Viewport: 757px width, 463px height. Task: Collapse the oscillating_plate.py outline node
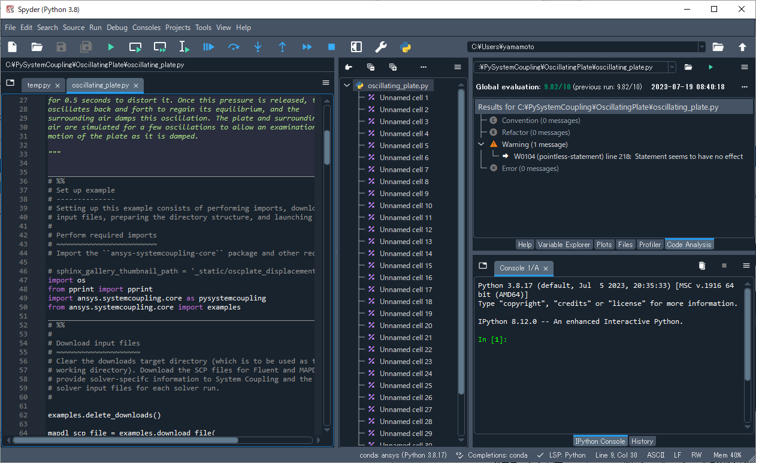tap(347, 86)
